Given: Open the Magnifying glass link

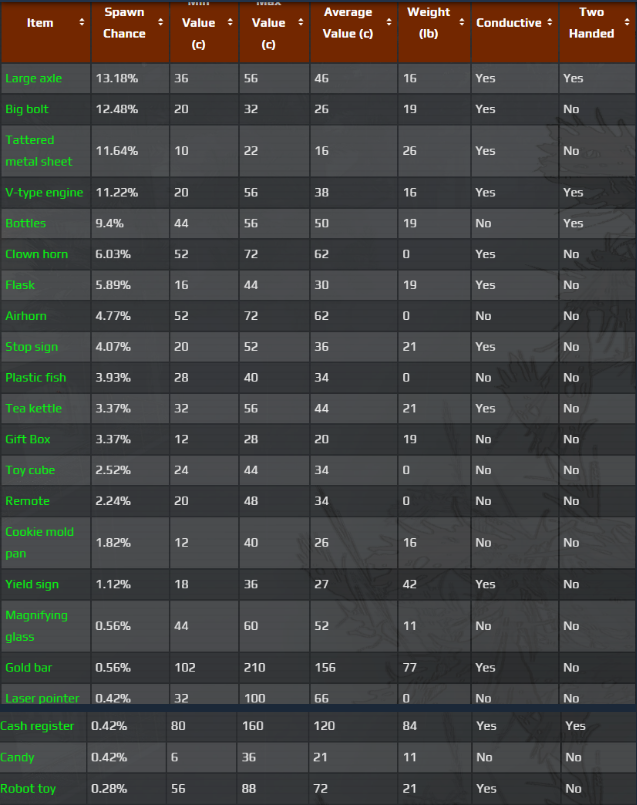Looking at the screenshot, I should point(36,626).
